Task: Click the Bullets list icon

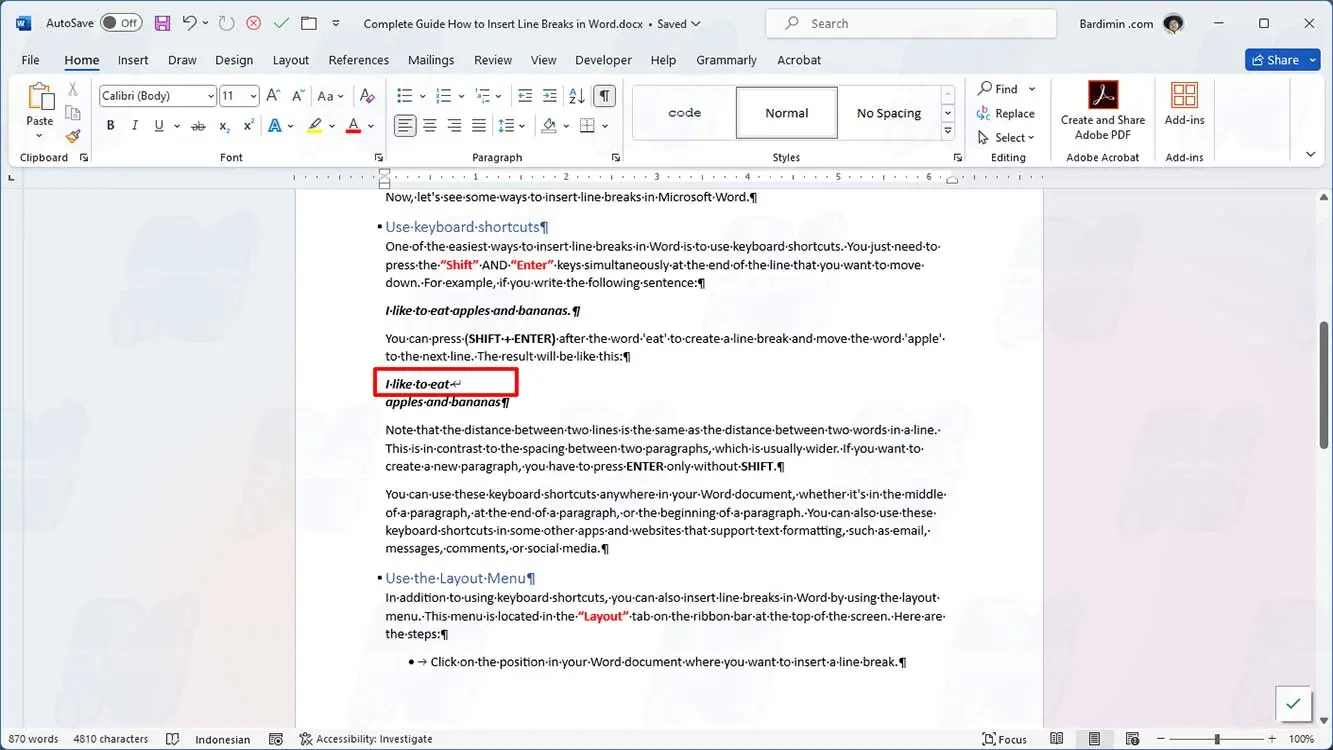Action: tap(404, 96)
